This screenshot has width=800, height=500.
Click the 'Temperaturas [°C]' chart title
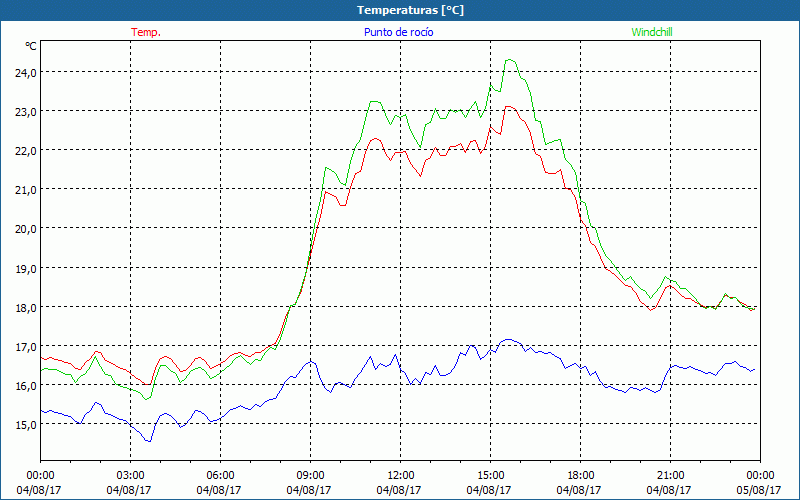click(x=410, y=10)
